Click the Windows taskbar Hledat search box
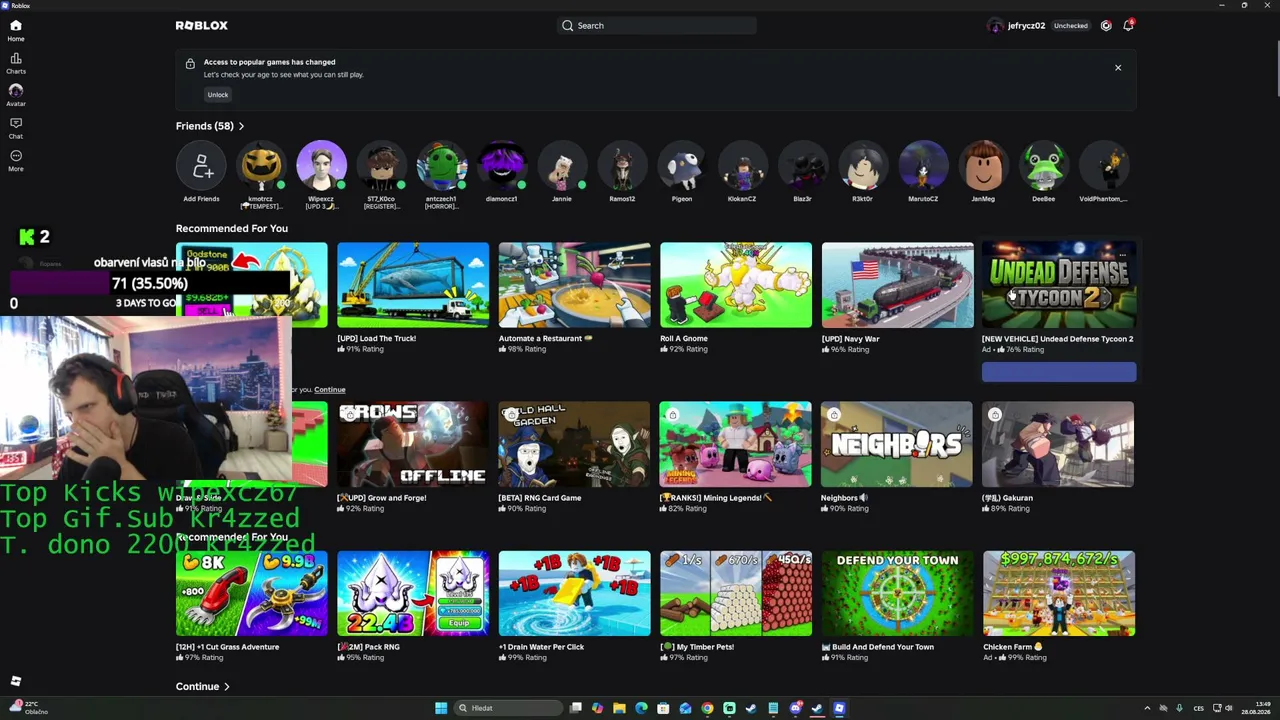Screen dimensions: 1280x720 [509, 708]
